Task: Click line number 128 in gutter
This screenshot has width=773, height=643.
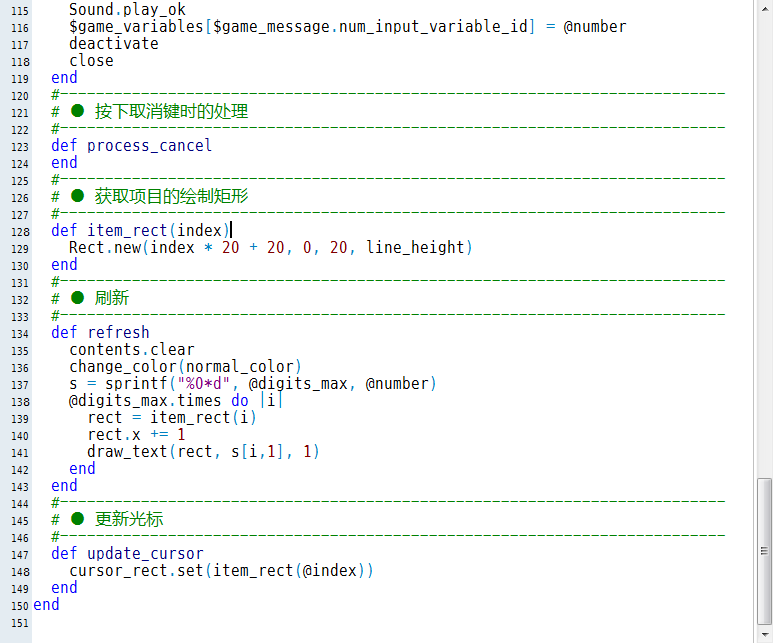Action: [x=20, y=232]
